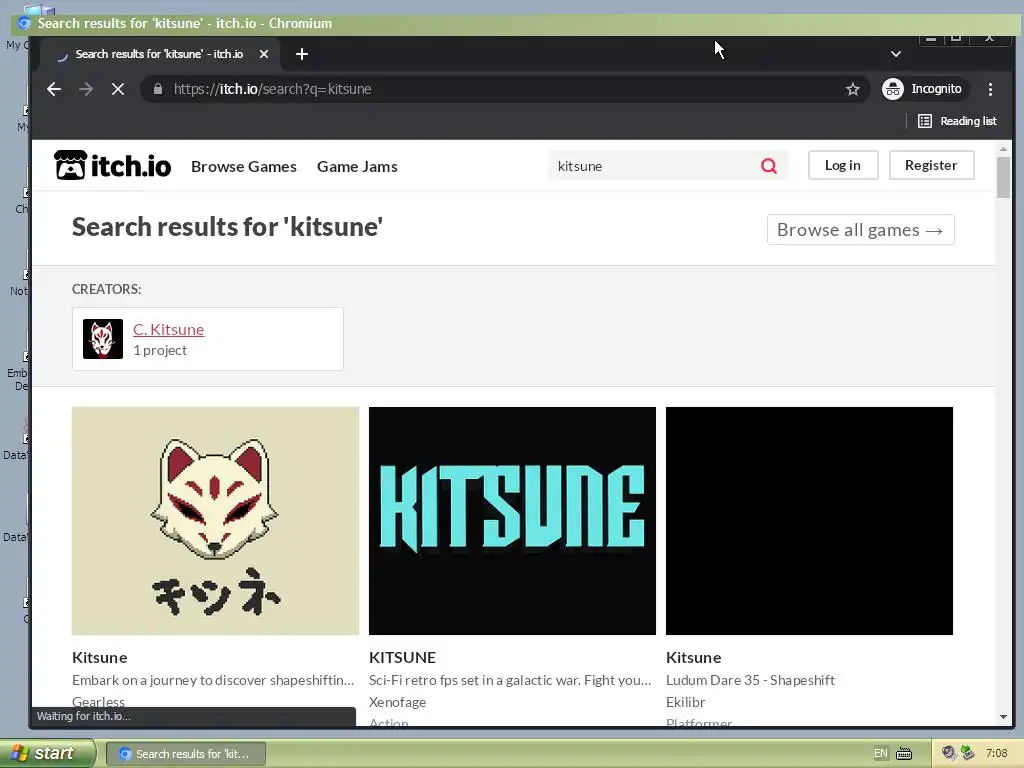The height and width of the screenshot is (768, 1024).
Task: Open a new tab with plus button
Action: pyautogui.click(x=302, y=54)
